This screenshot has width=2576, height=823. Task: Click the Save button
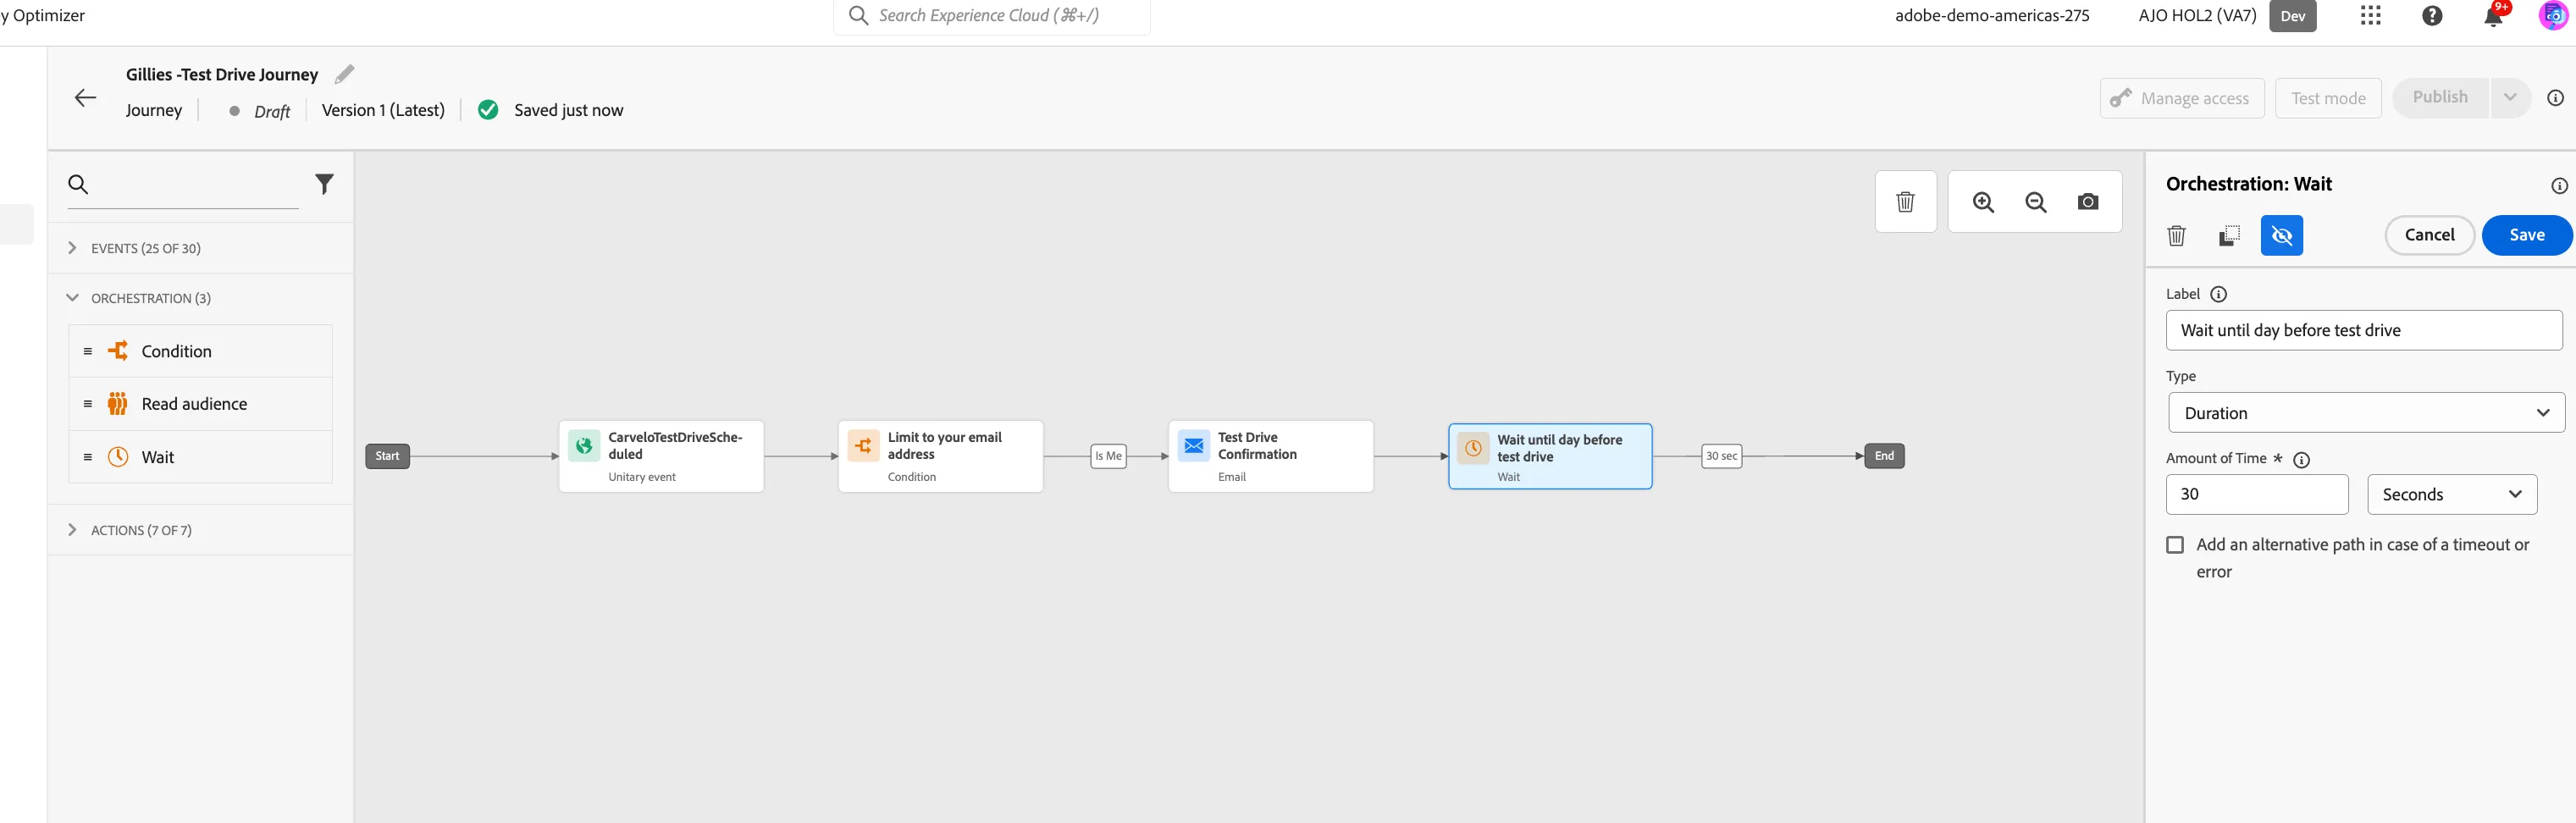point(2526,235)
